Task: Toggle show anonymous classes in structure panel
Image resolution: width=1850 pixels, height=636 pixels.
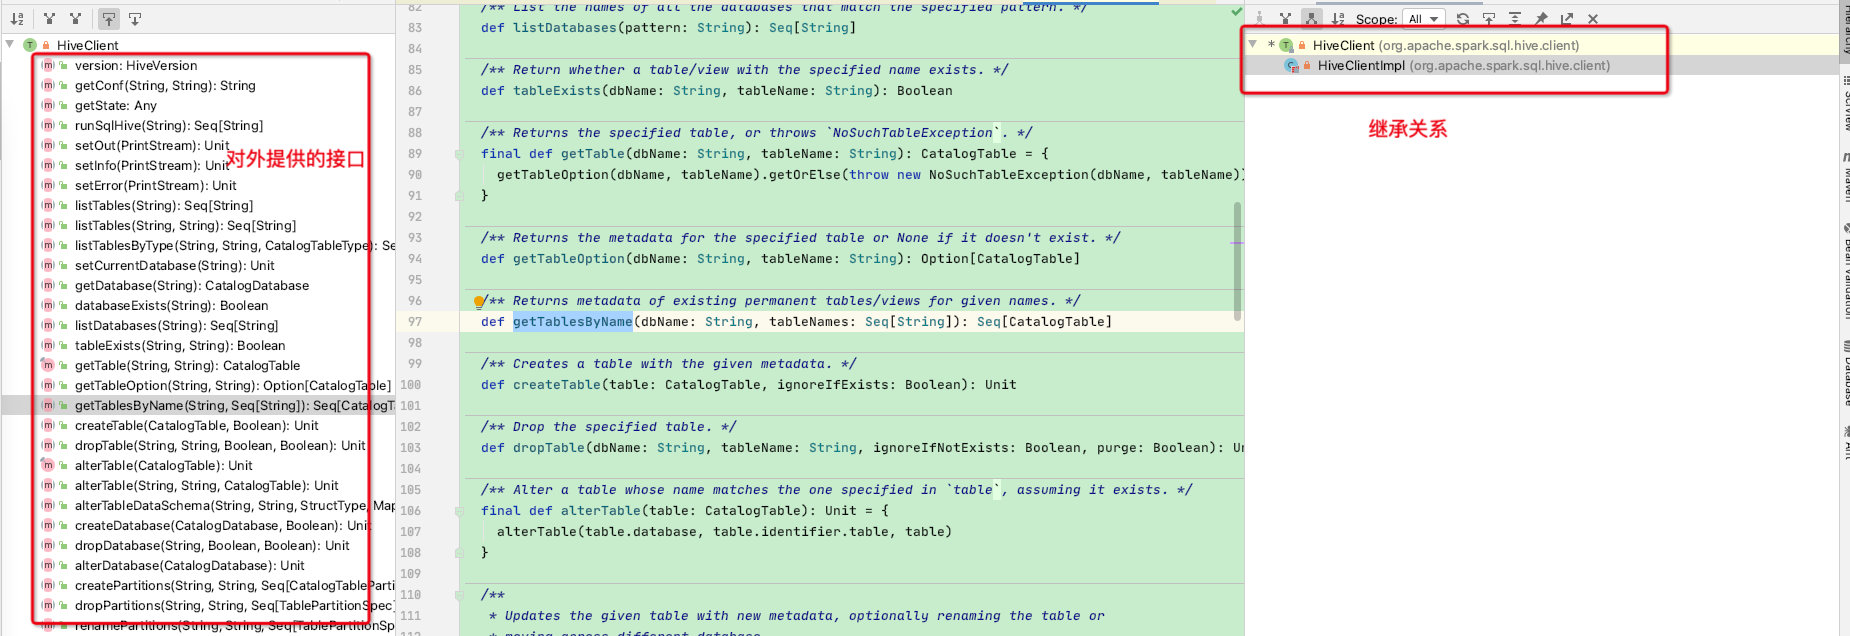Action: click(75, 19)
